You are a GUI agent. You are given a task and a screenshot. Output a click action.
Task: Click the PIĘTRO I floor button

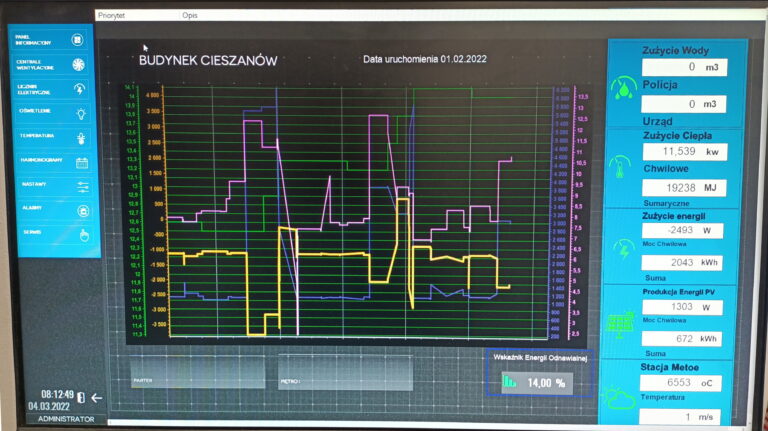pyautogui.click(x=345, y=372)
